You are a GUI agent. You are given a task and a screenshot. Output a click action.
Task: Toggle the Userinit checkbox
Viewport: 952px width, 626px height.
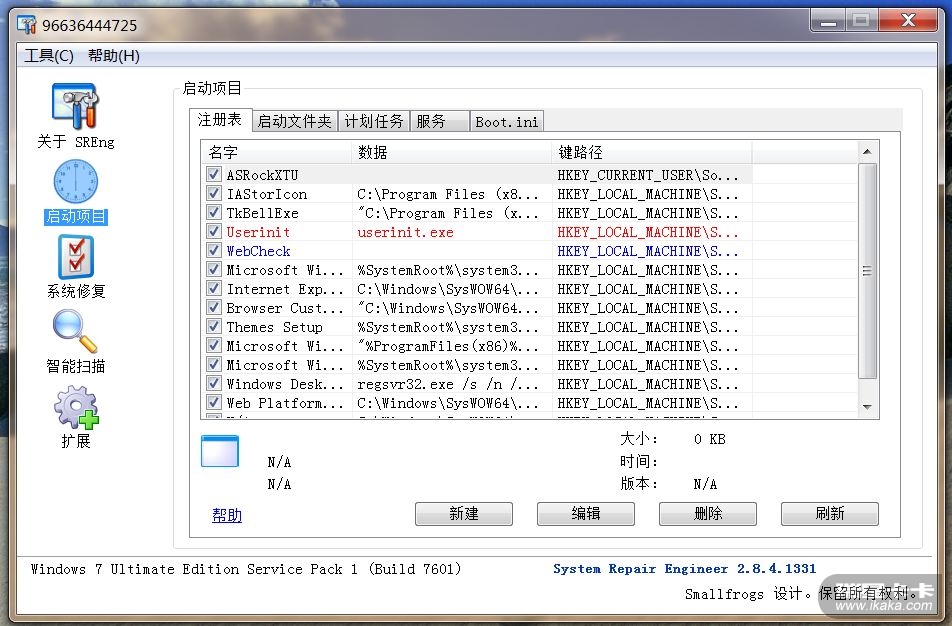213,231
